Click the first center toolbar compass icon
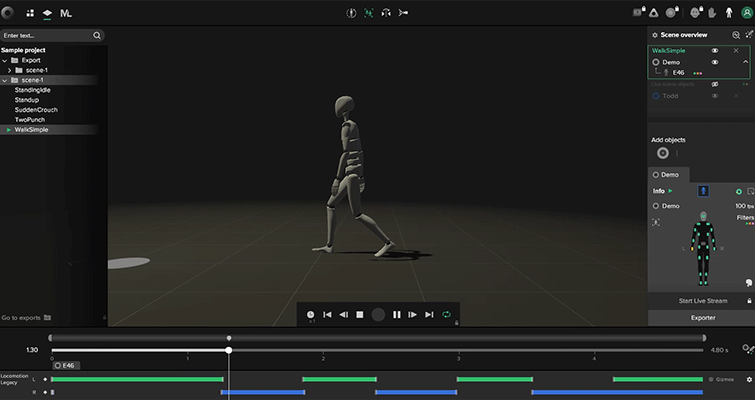This screenshot has height=400, width=755. click(351, 13)
